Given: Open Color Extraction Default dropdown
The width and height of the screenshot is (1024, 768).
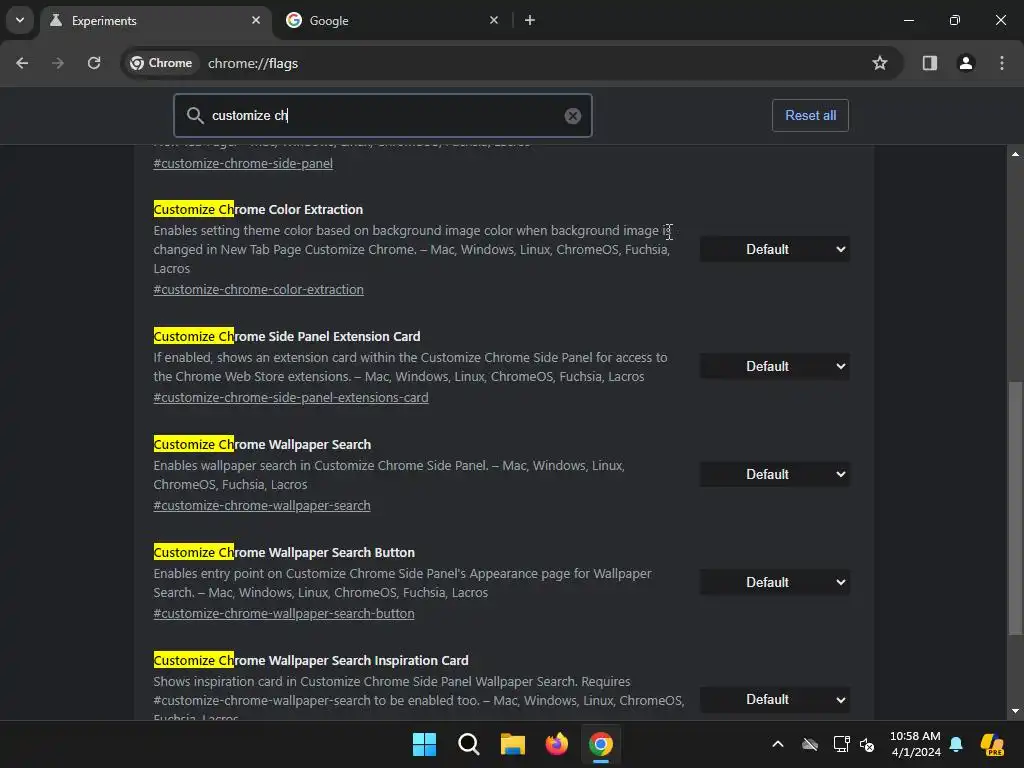Looking at the screenshot, I should pos(775,249).
